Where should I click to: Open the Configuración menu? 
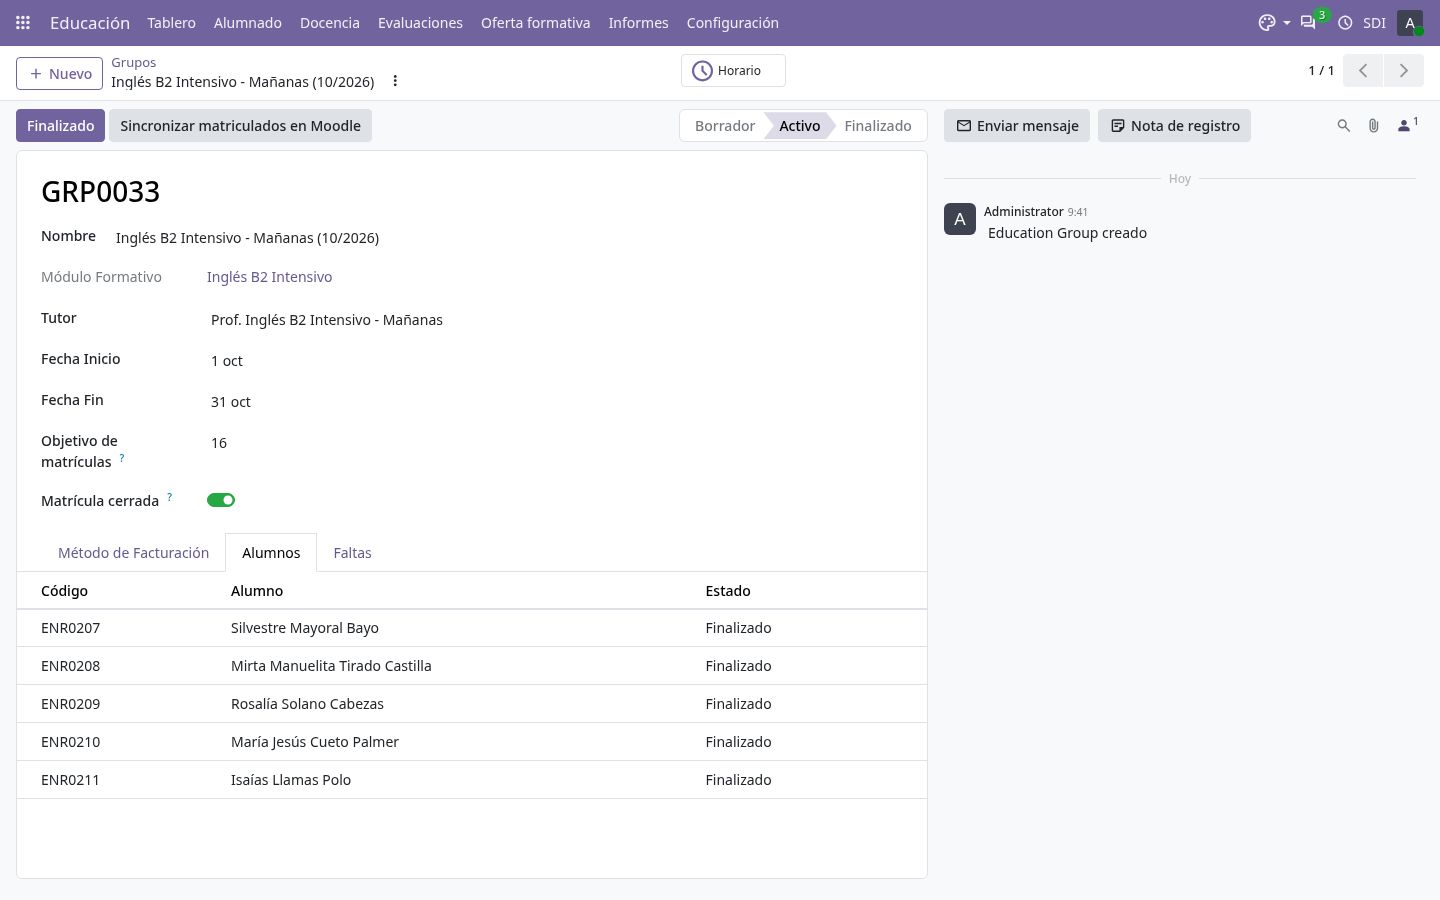[x=732, y=22]
